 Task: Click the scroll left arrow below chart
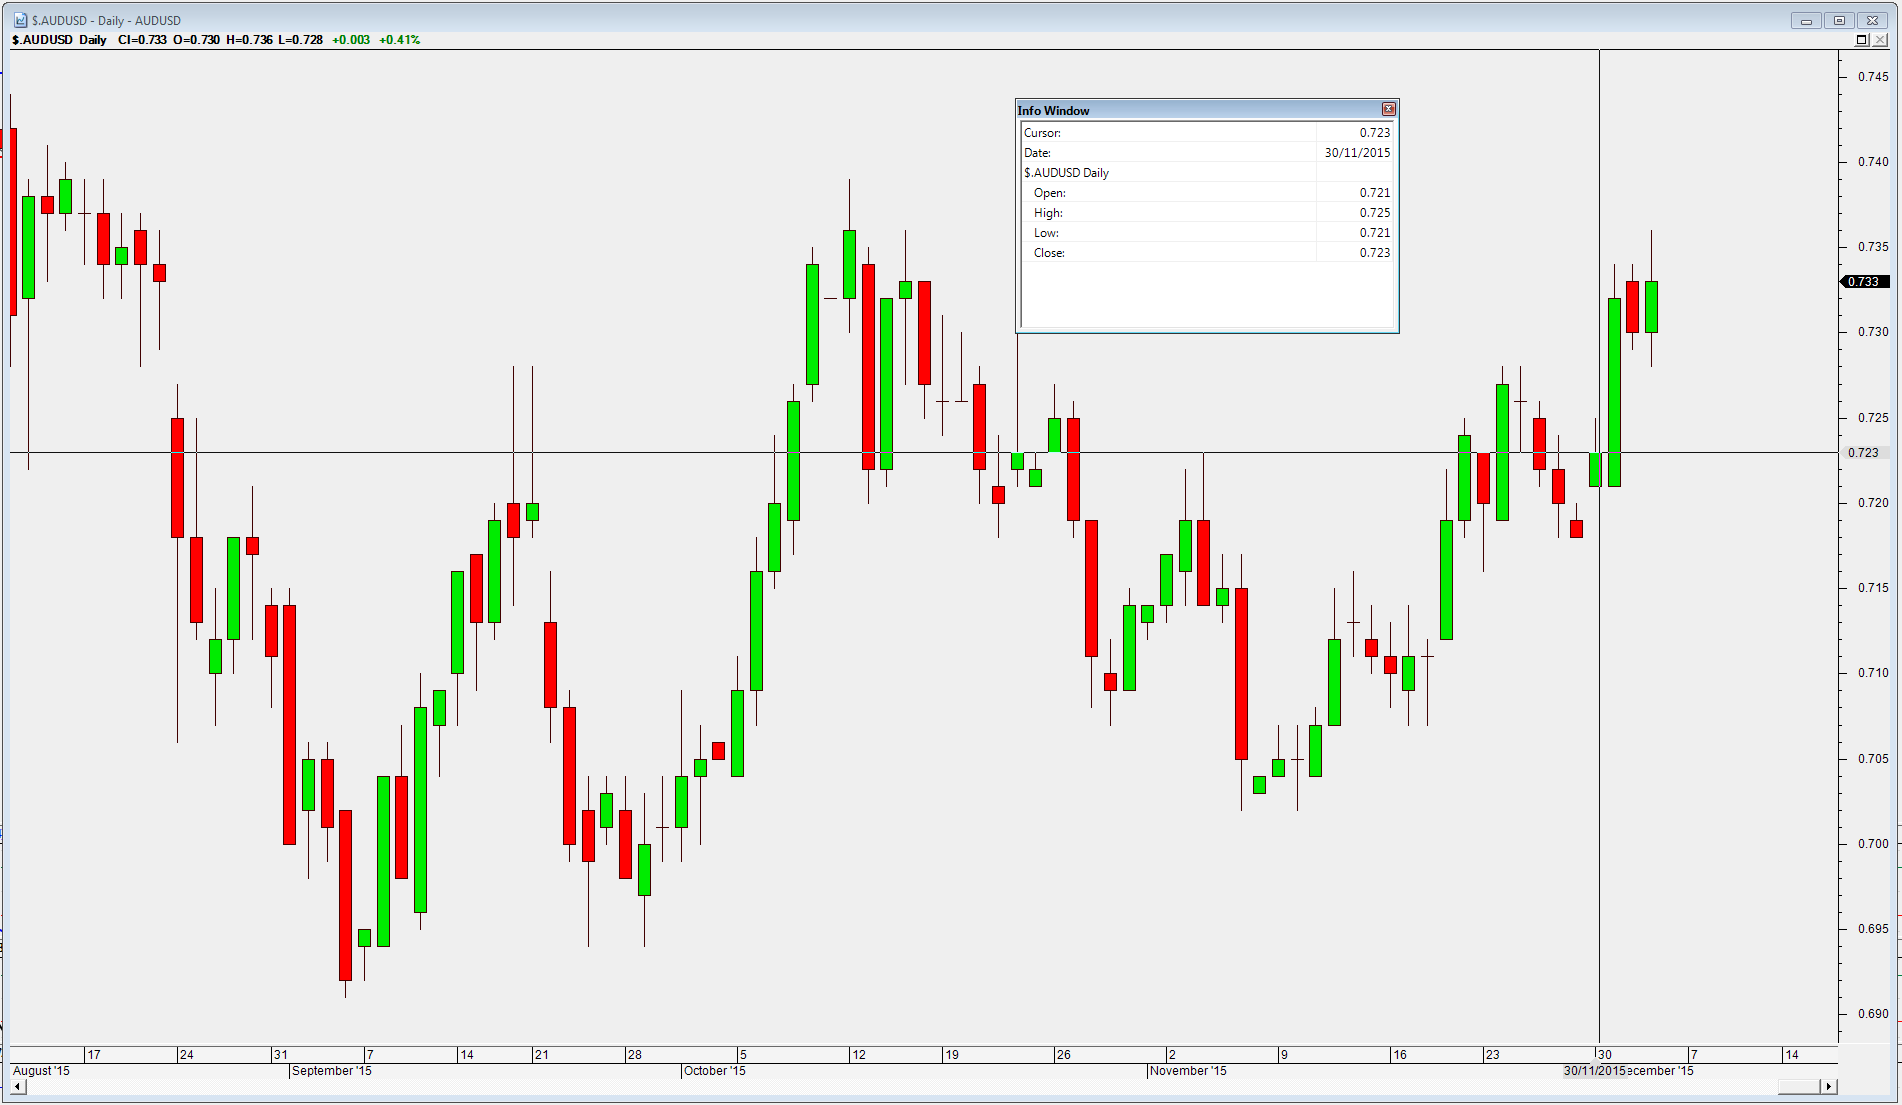point(17,1086)
